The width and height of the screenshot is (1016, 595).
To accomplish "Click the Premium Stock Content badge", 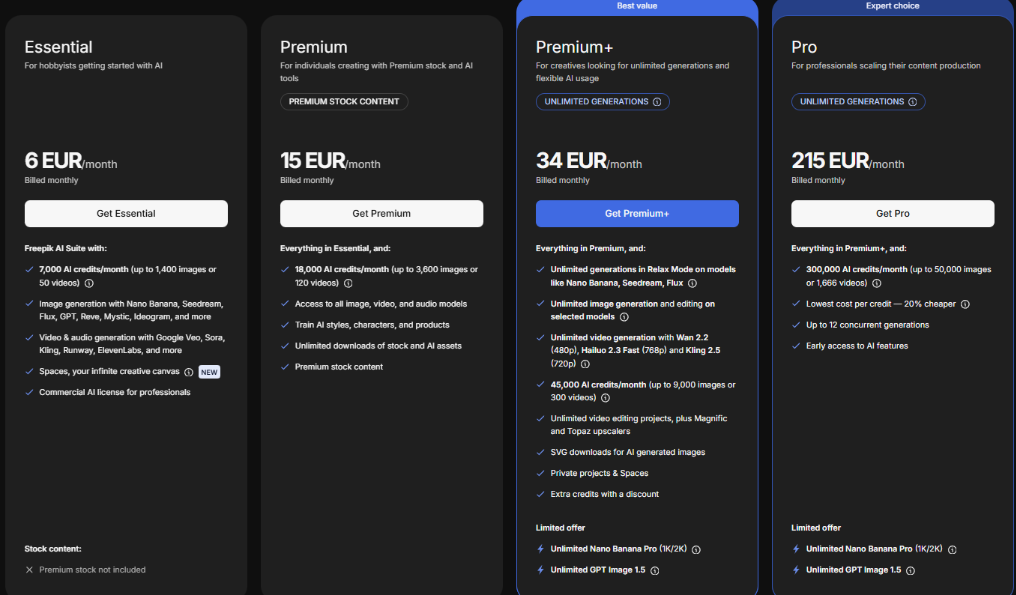I will tap(344, 102).
